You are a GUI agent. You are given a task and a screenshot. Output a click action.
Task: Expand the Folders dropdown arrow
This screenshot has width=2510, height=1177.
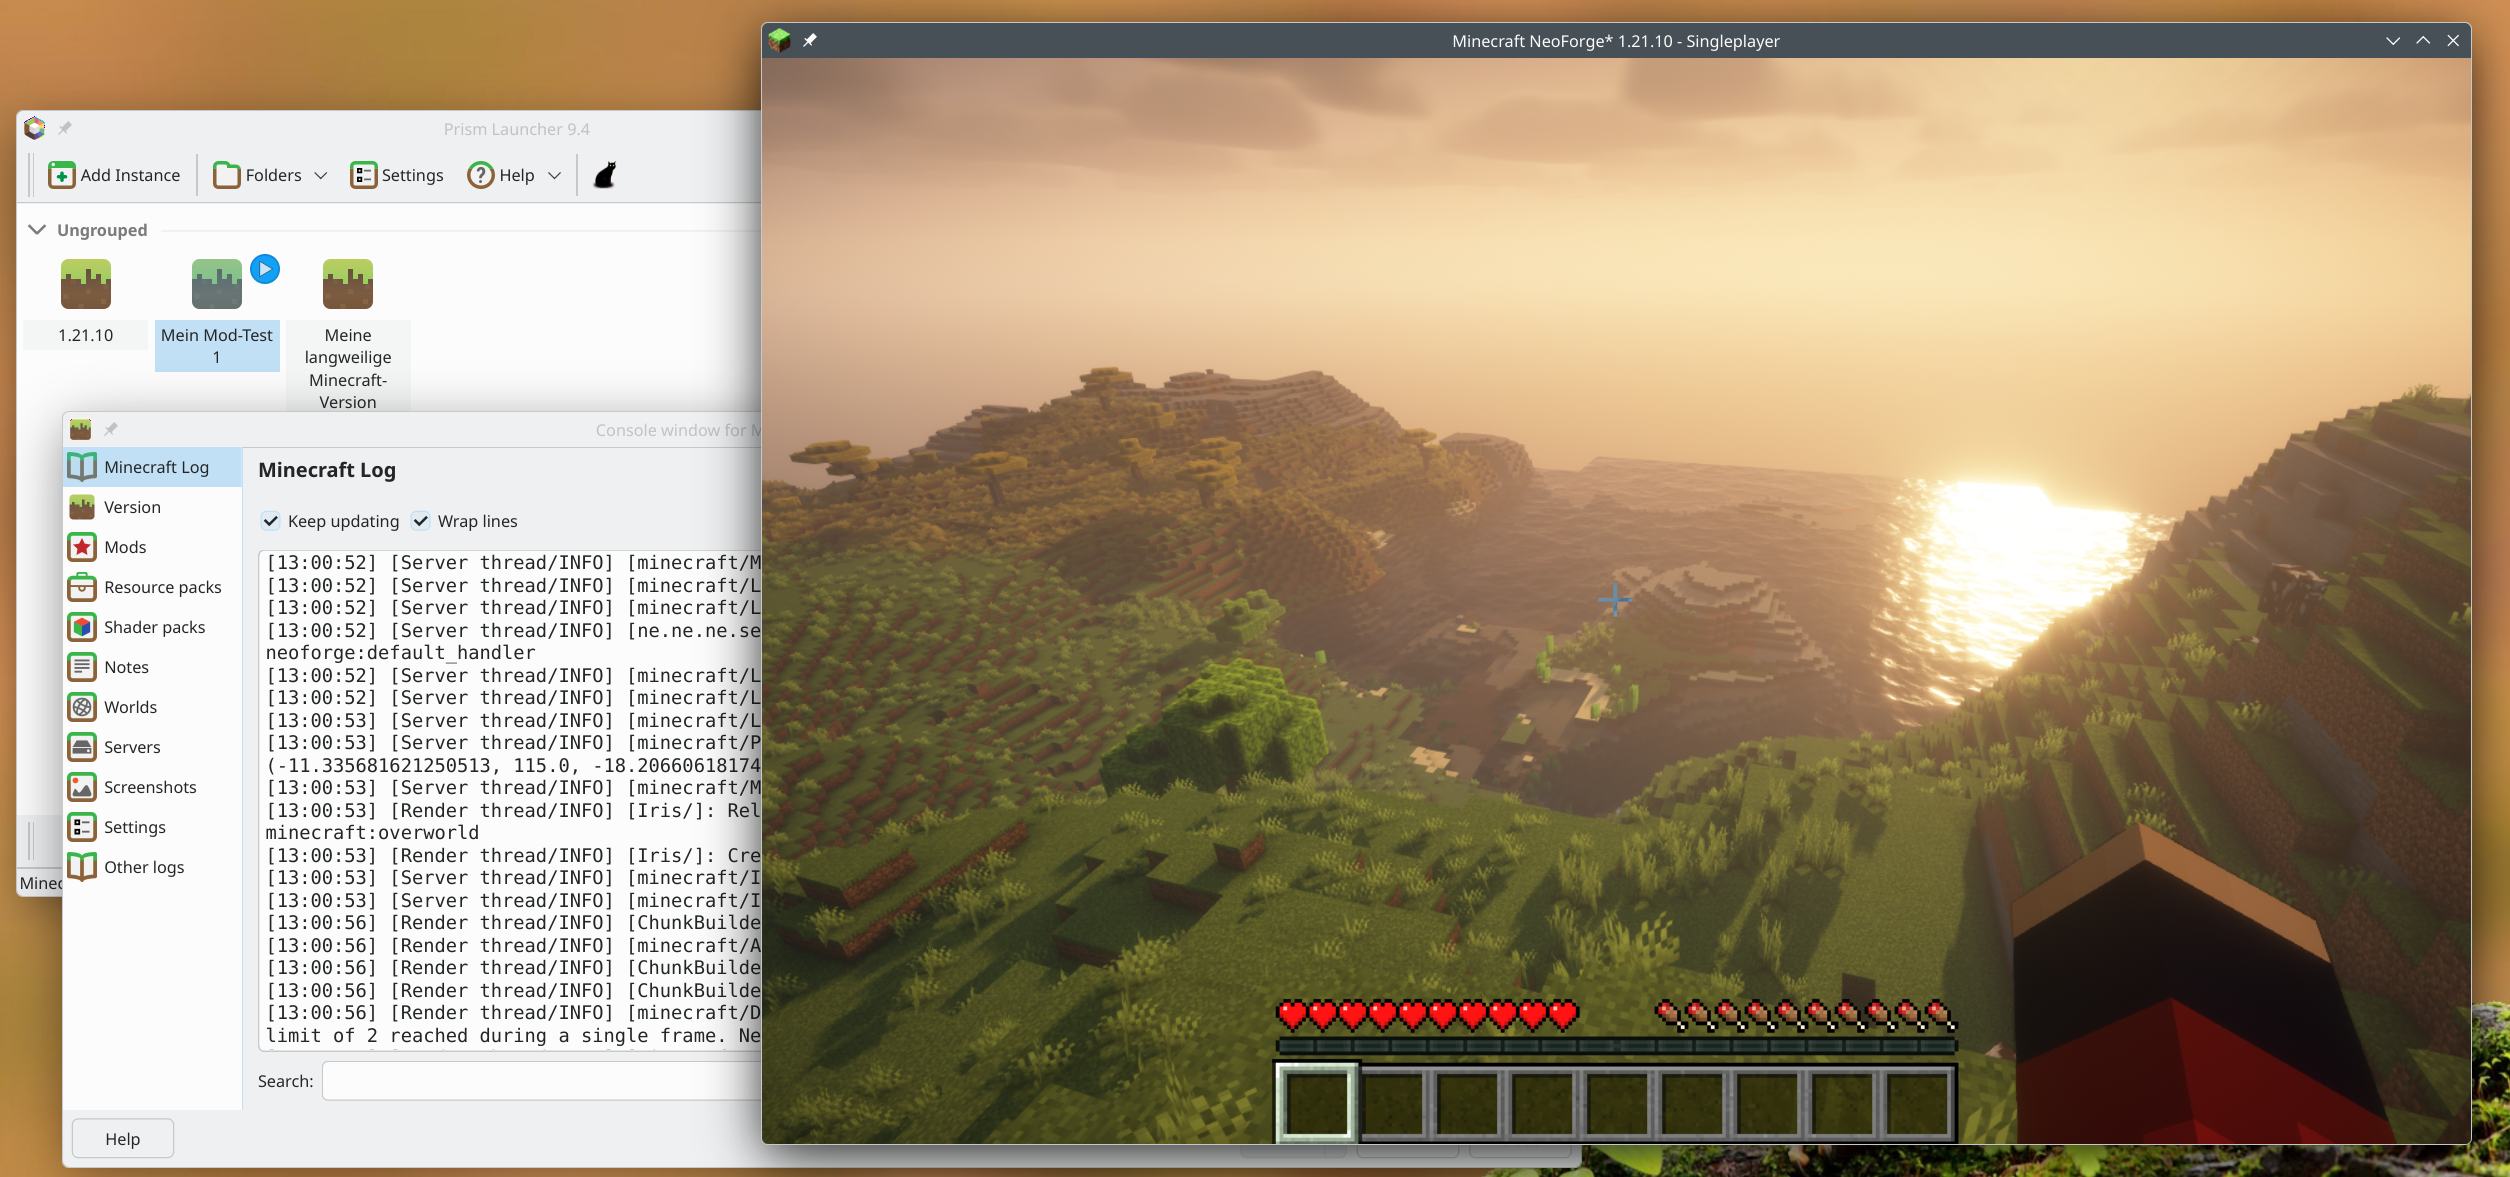tap(321, 175)
